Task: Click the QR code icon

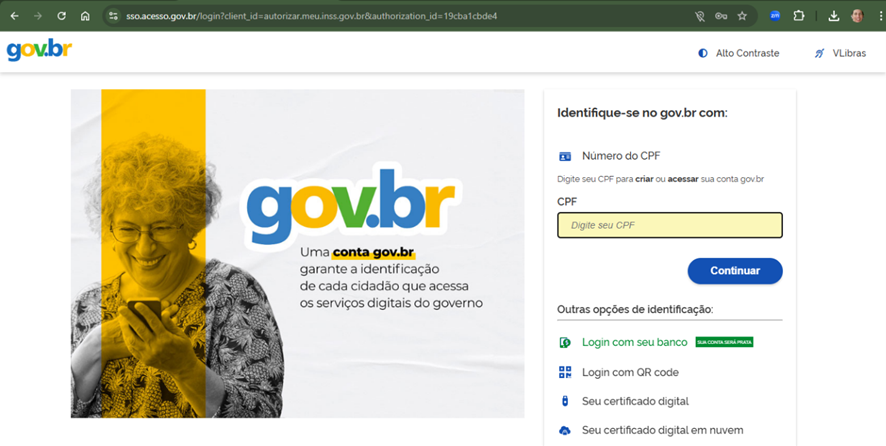Action: (x=565, y=372)
